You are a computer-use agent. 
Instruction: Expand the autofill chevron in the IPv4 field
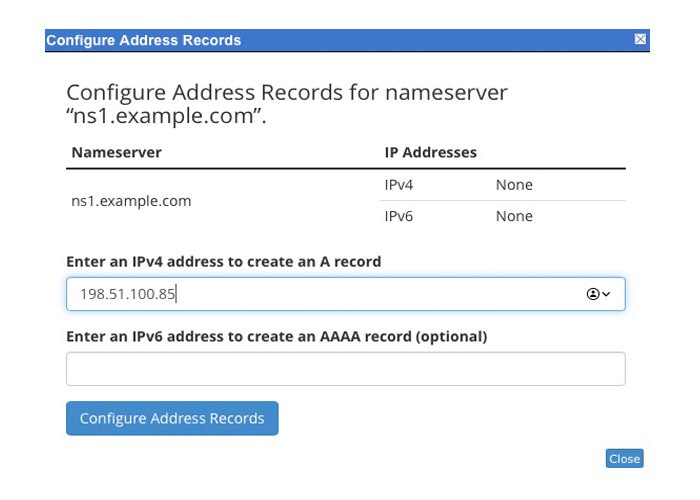pos(606,294)
